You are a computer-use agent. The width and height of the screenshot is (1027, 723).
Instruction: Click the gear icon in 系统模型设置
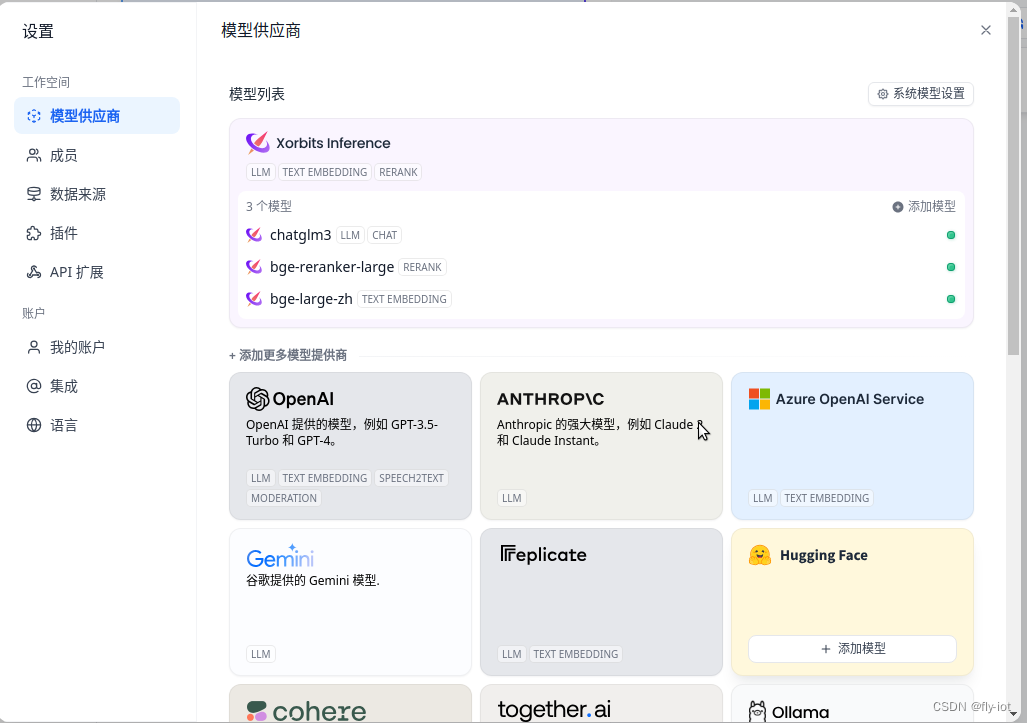[883, 94]
